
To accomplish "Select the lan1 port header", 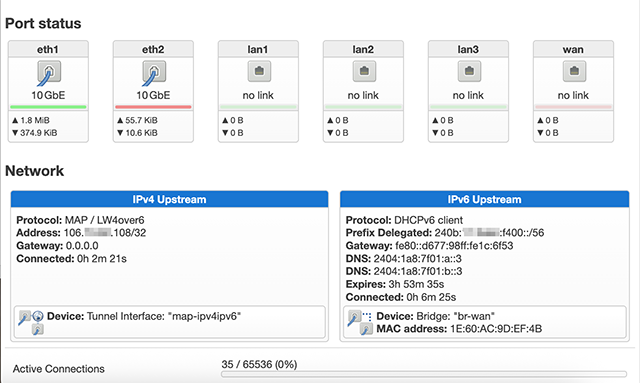I will tap(258, 49).
